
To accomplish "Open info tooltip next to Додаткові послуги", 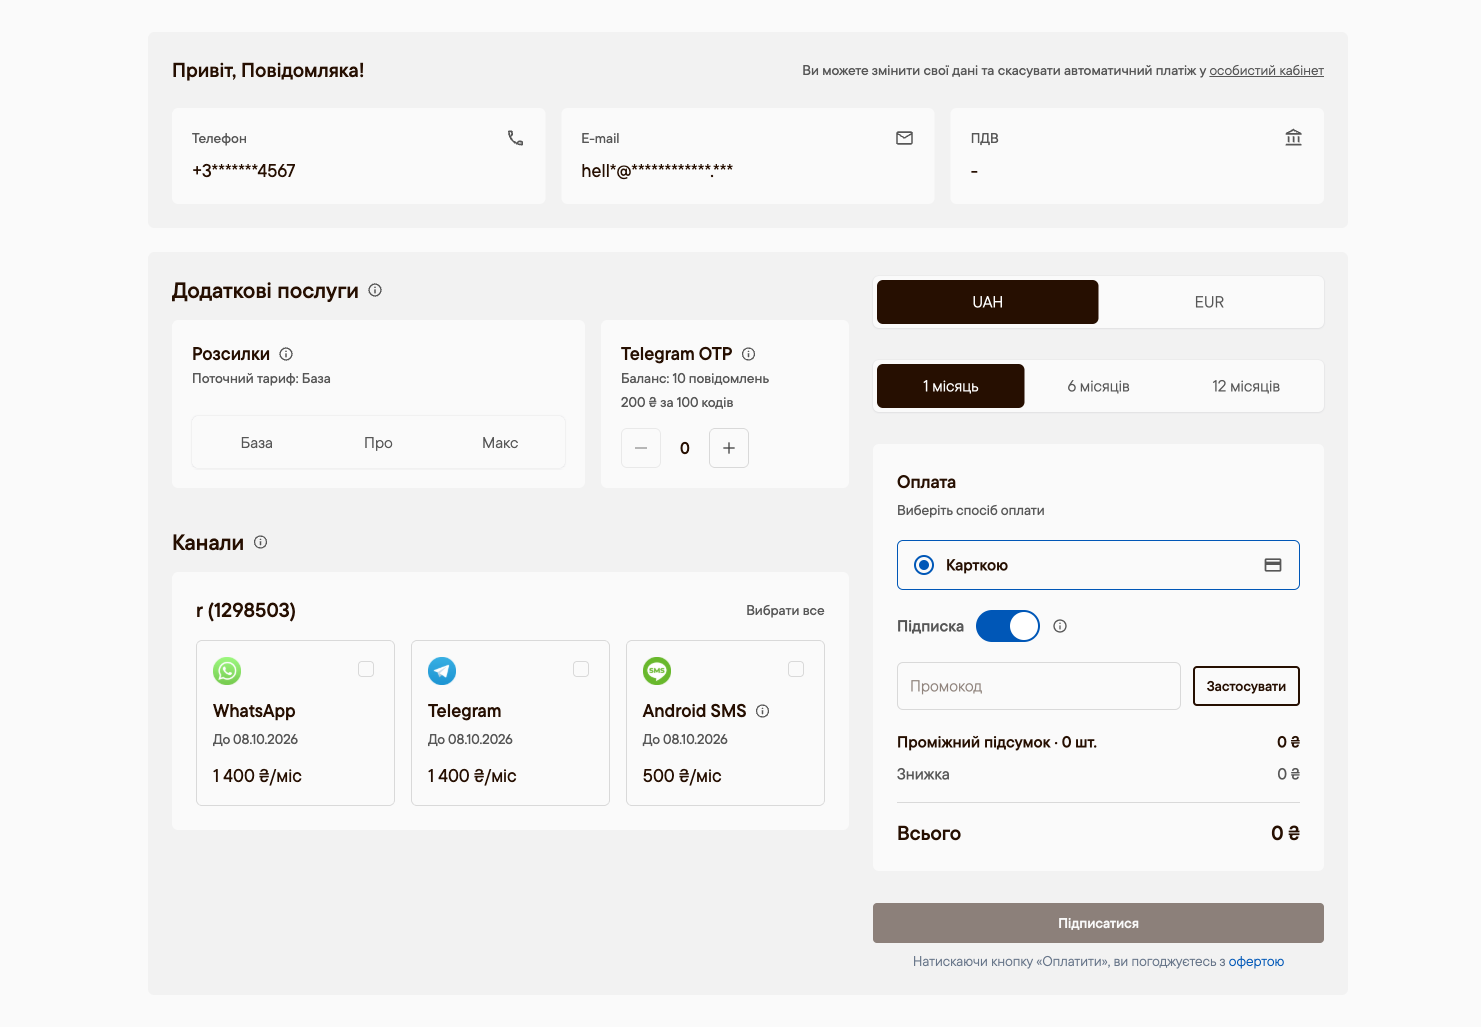I will [375, 290].
